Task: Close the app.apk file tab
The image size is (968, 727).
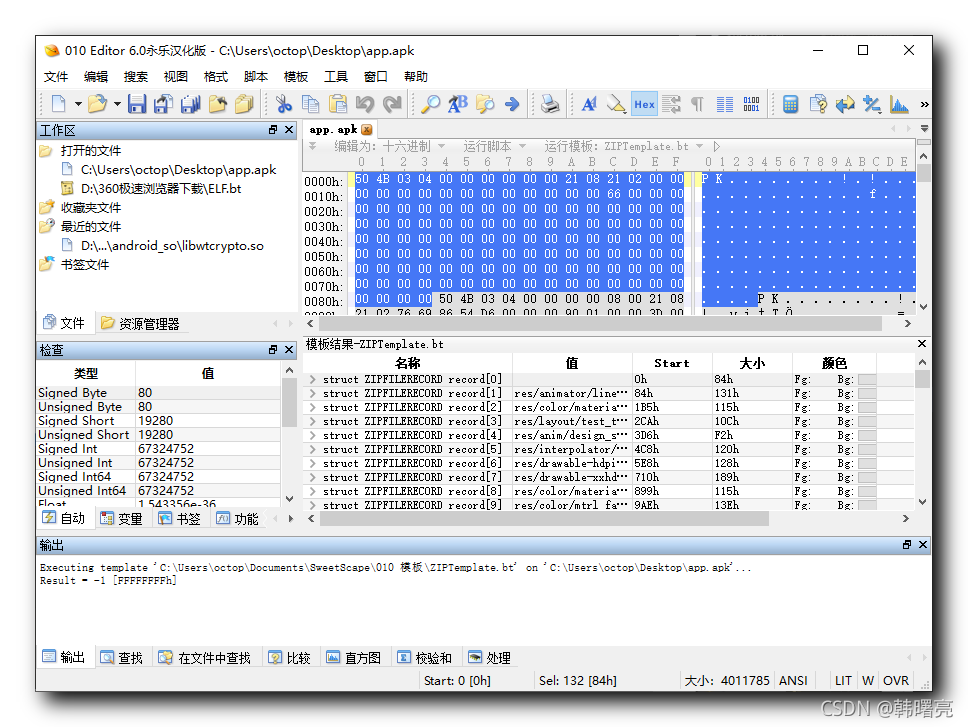Action: pyautogui.click(x=367, y=130)
